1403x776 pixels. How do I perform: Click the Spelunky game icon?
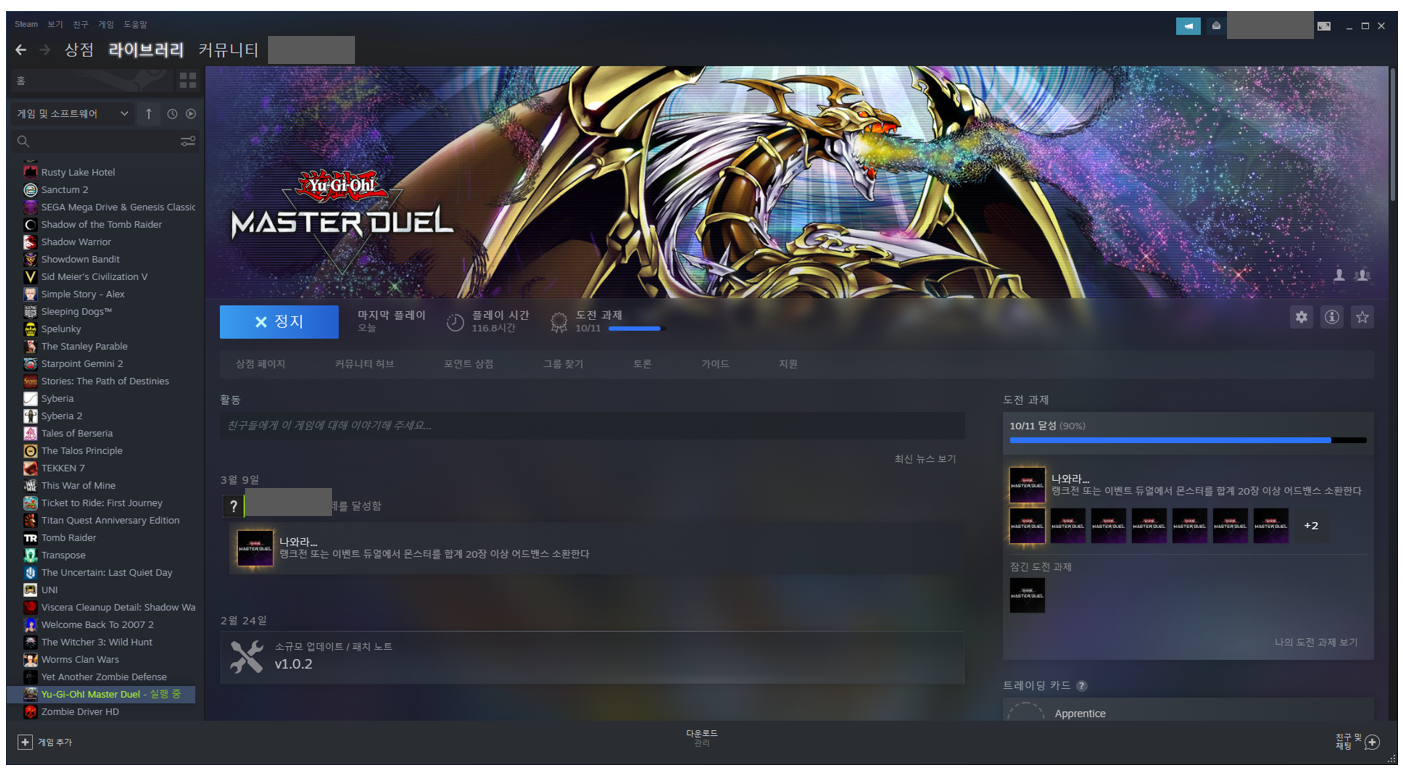coord(30,329)
